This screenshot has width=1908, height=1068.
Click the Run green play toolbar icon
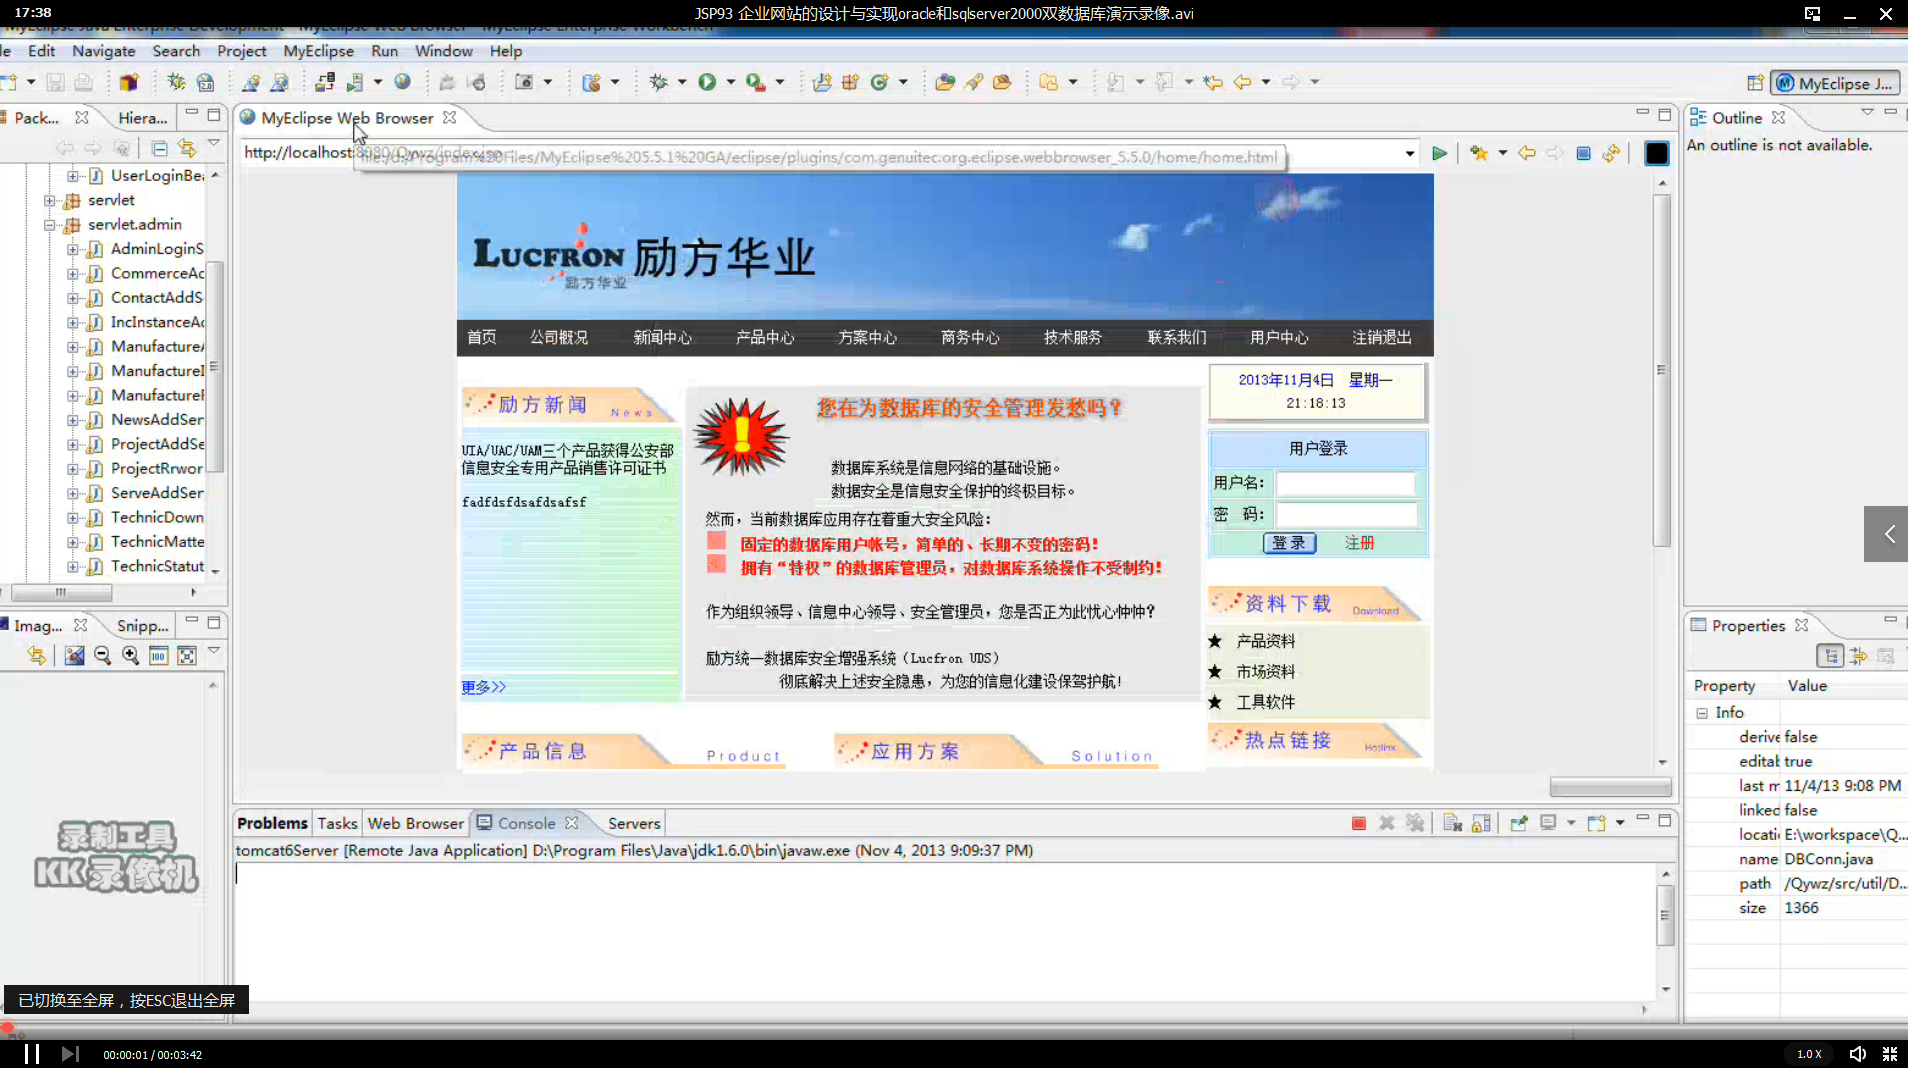pyautogui.click(x=707, y=82)
